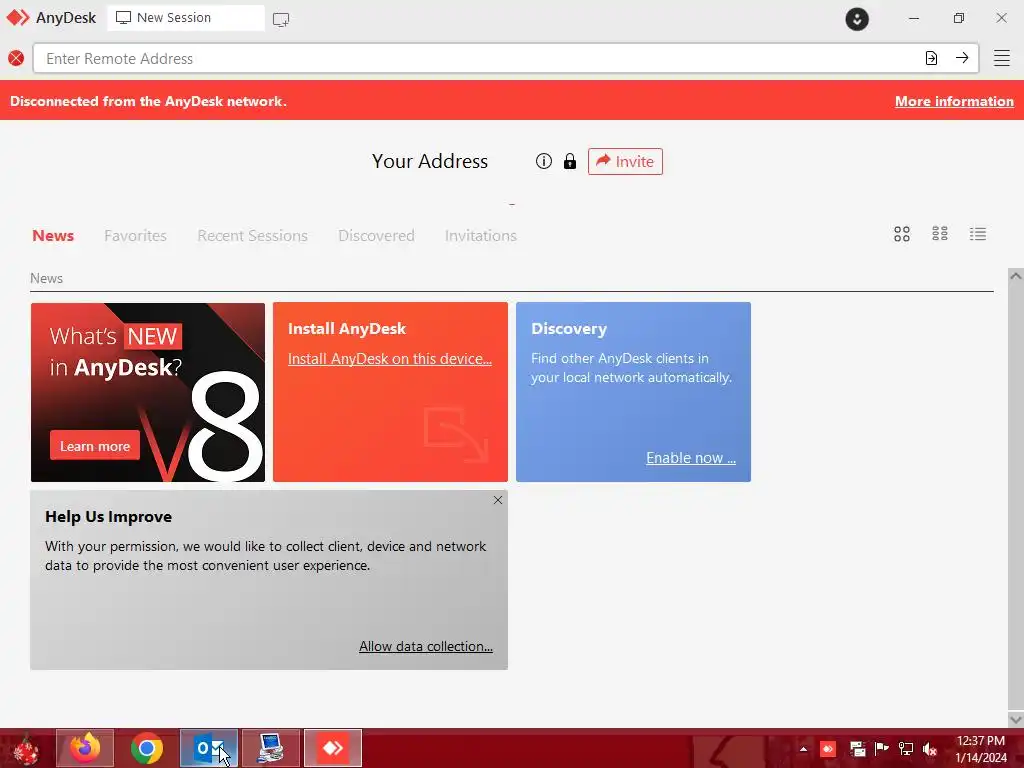The width and height of the screenshot is (1024, 768).
Task: Click the Invite button
Action: [x=625, y=161]
